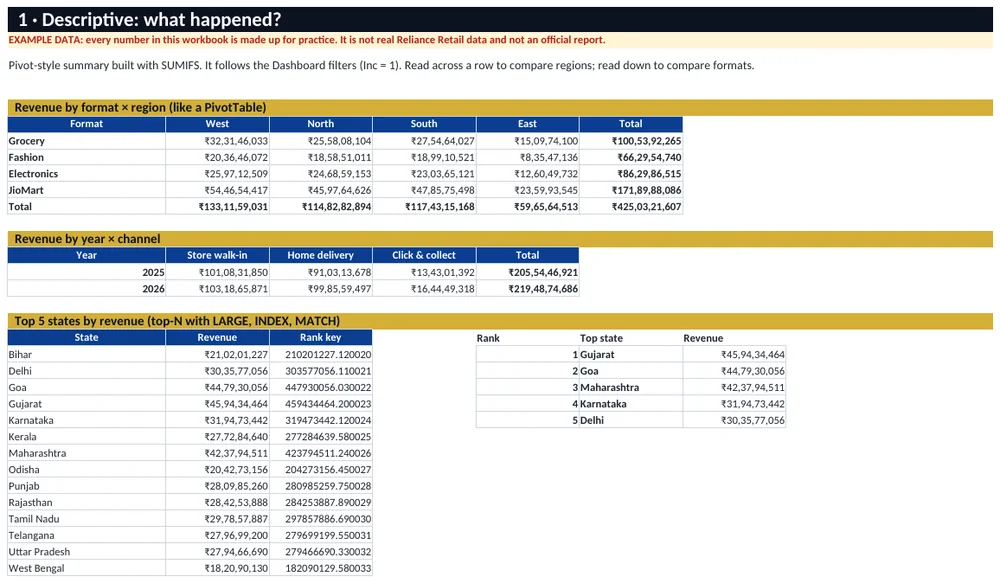Click the 'North' column header

click(x=320, y=124)
